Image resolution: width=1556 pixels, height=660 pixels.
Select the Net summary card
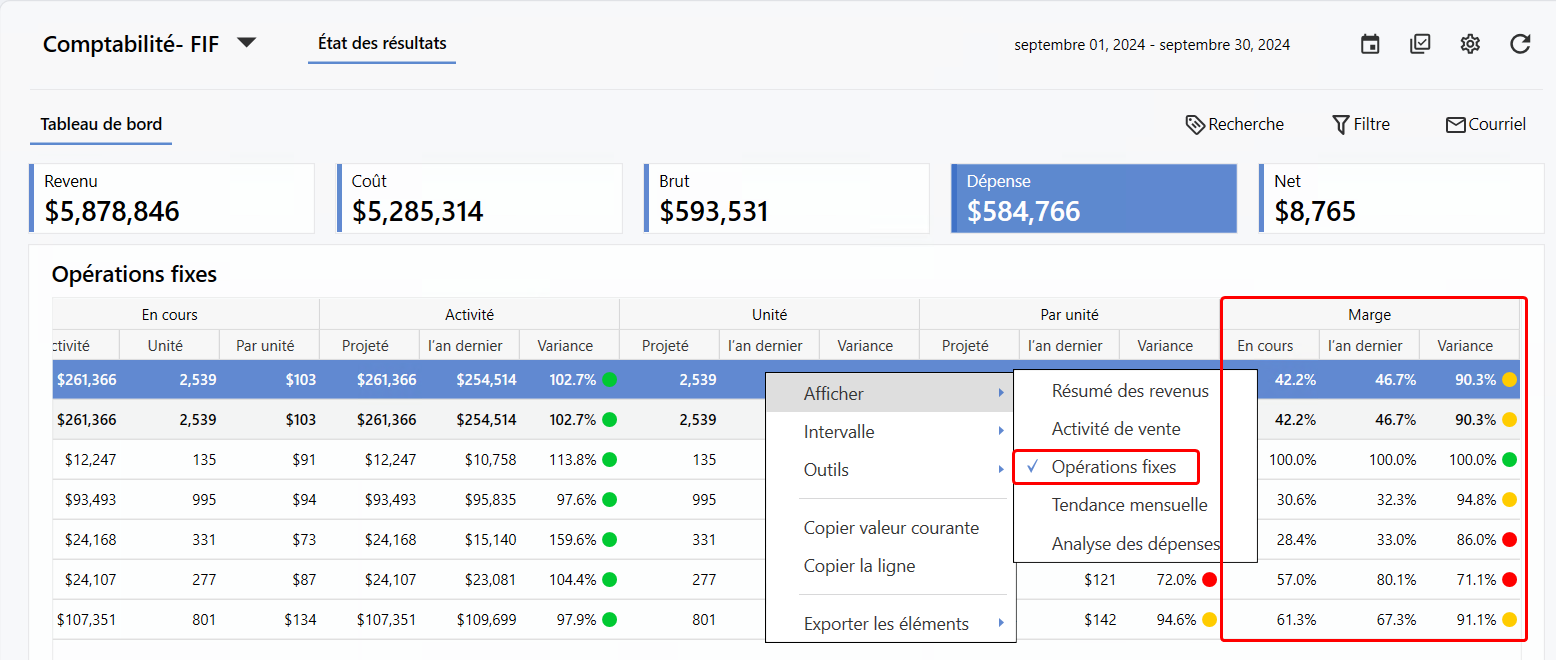[1400, 199]
